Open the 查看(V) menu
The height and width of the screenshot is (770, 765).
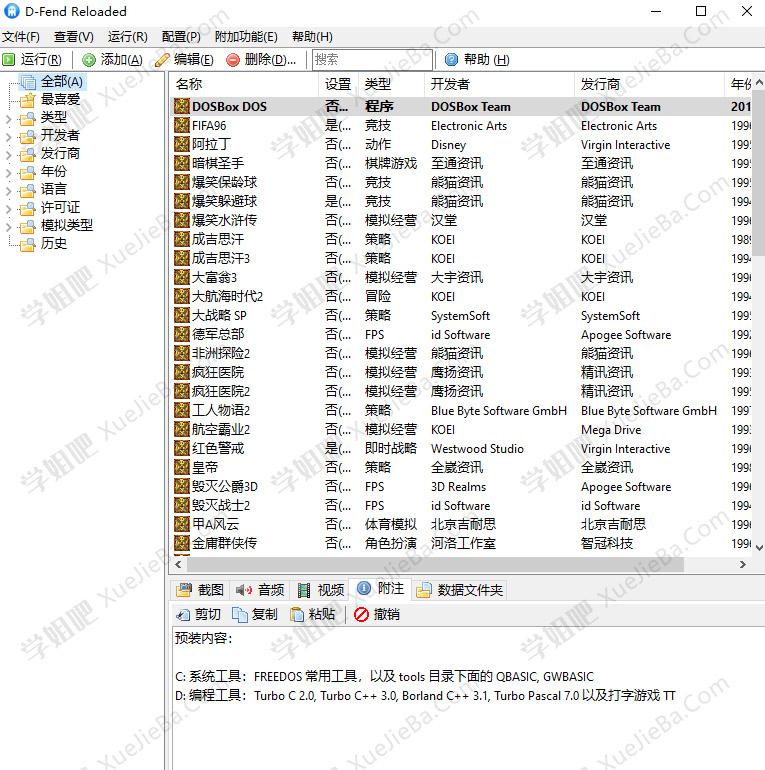pyautogui.click(x=74, y=37)
